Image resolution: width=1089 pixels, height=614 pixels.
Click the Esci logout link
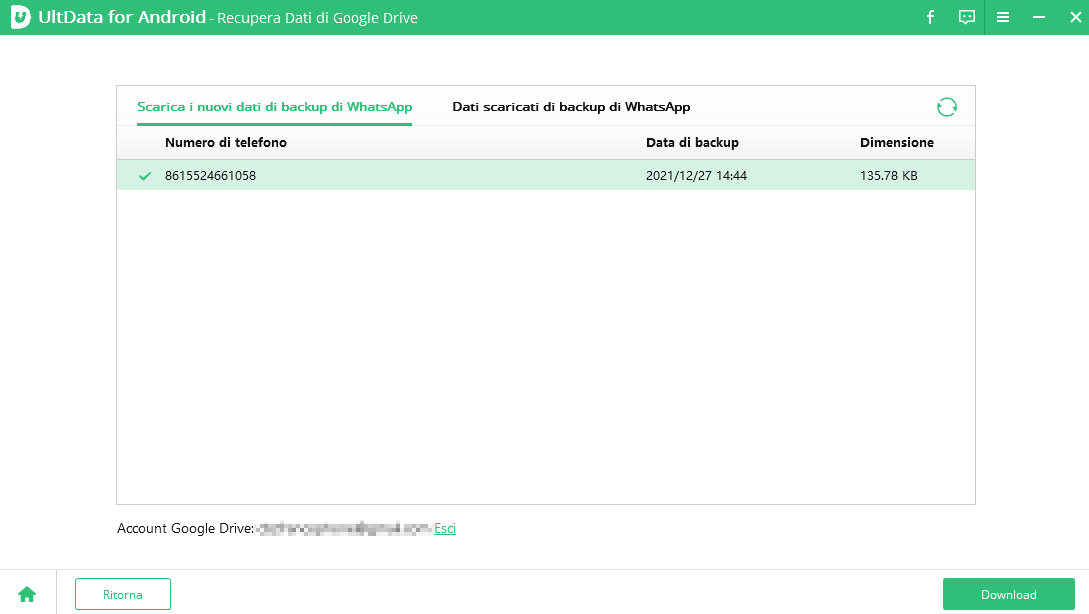coord(444,529)
